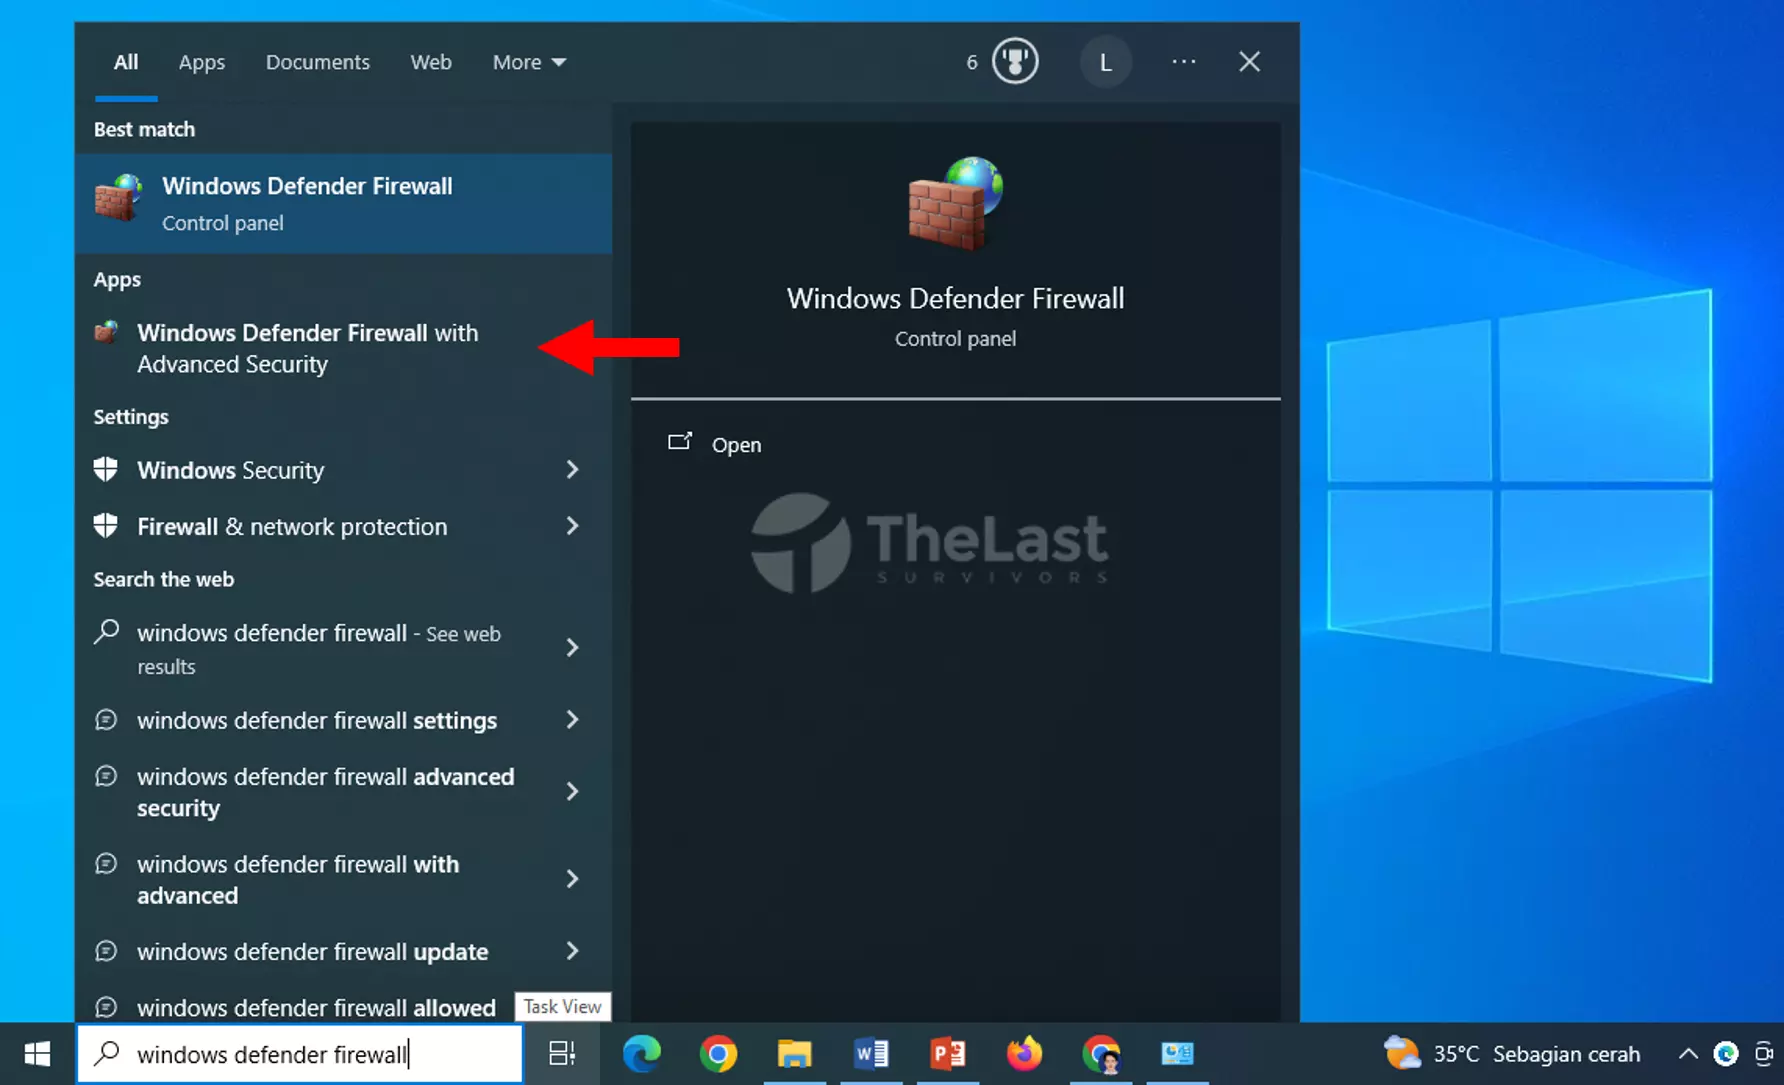1784x1085 pixels.
Task: Expand the advanced security suggestion chevron
Action: (x=572, y=792)
